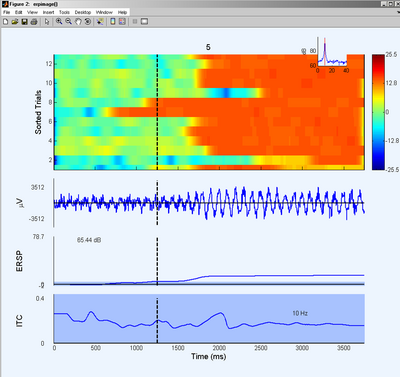Screen dimensions: 400x377
Task: Click the "Sorted Trials" y-axis label
Action: (x=38, y=112)
